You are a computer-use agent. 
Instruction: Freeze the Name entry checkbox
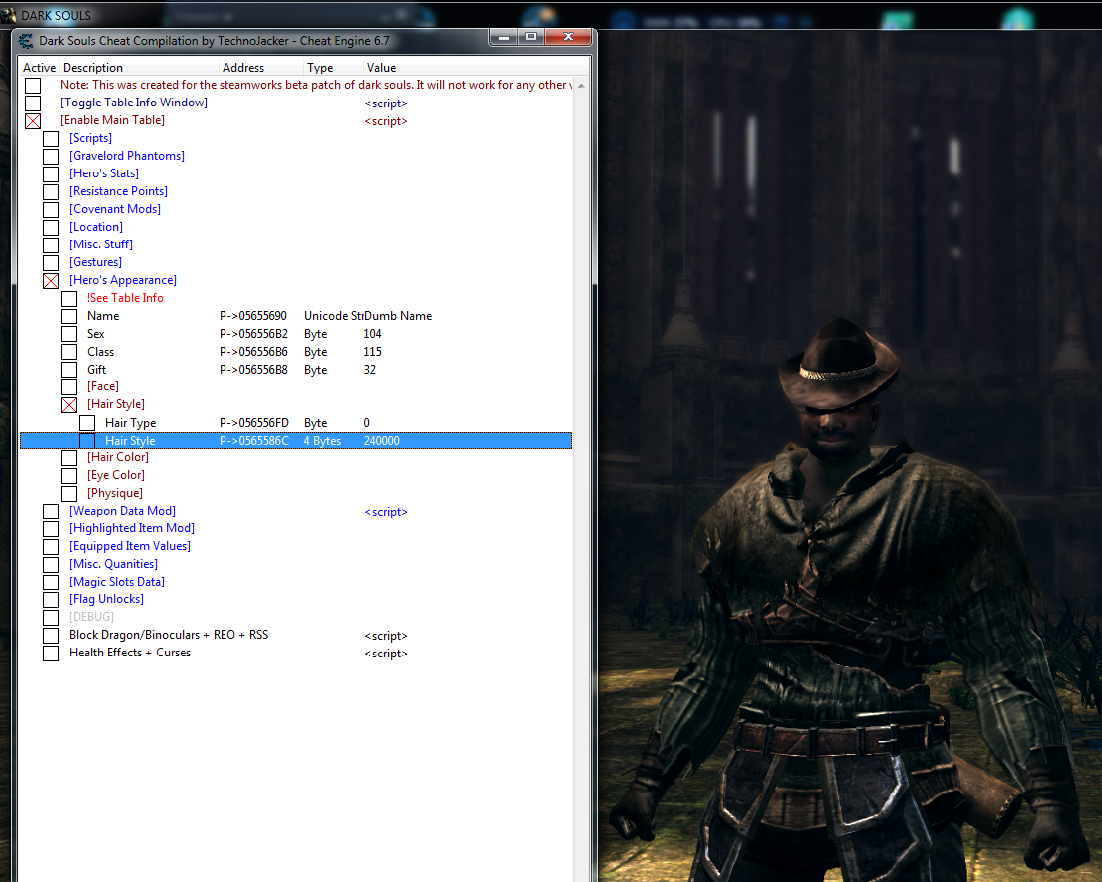69,316
